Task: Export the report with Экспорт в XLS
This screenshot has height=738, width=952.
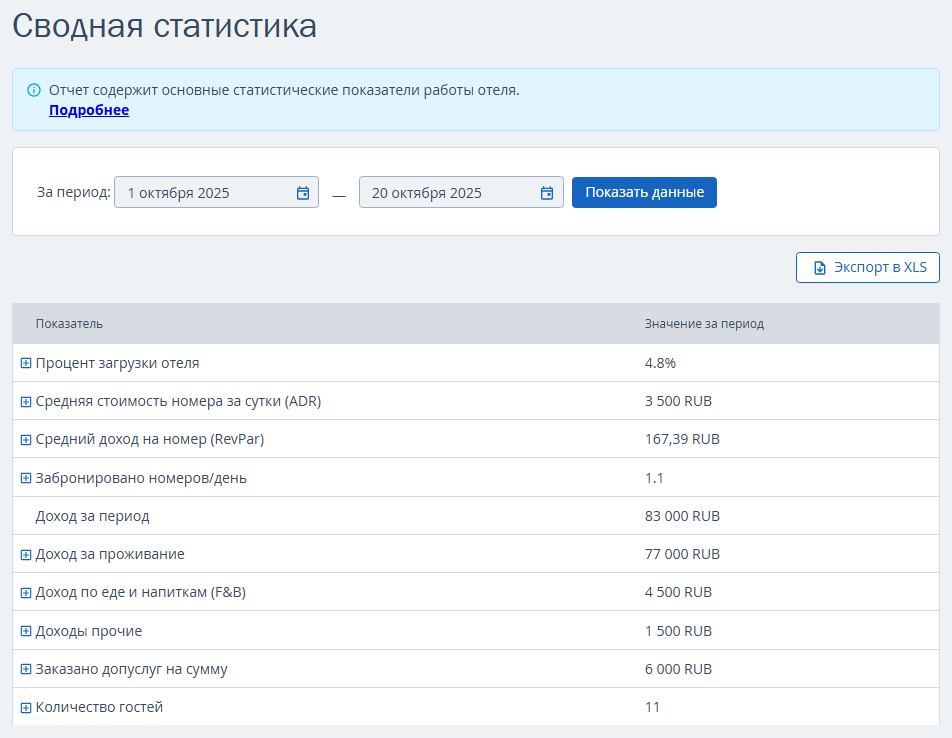Action: coord(868,268)
